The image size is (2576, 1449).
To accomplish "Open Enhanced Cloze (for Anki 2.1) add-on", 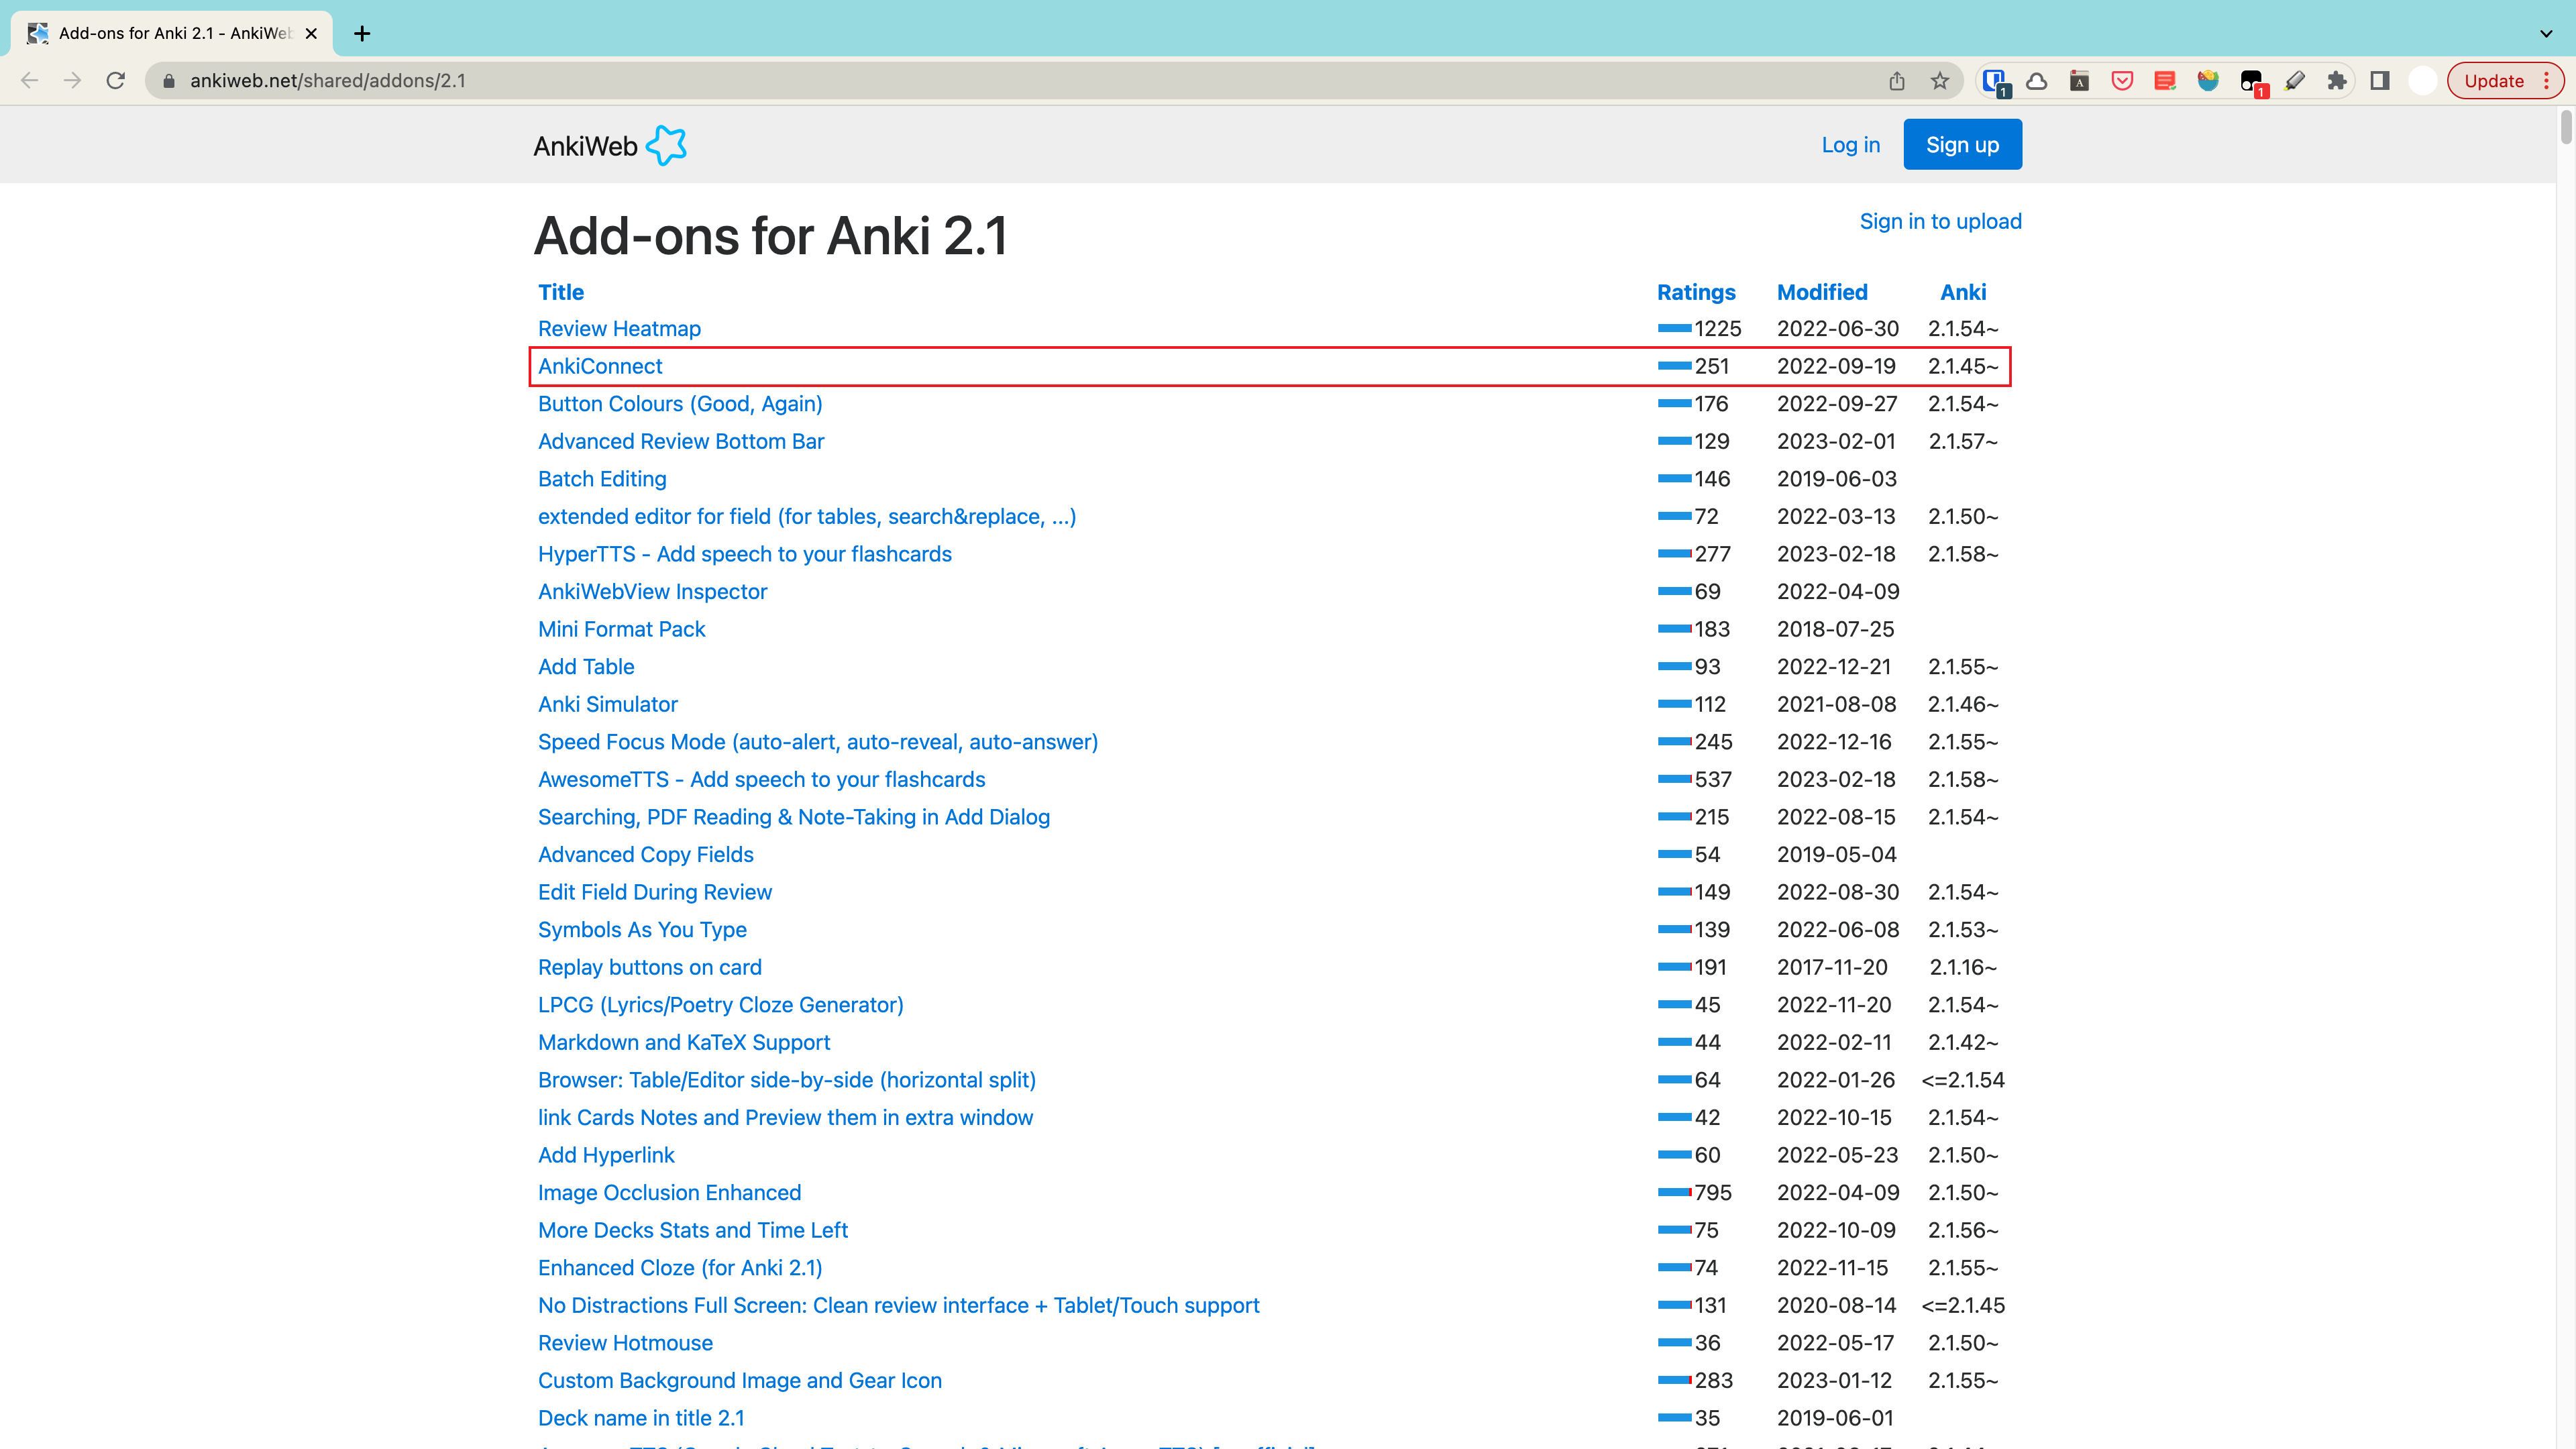I will [680, 1268].
